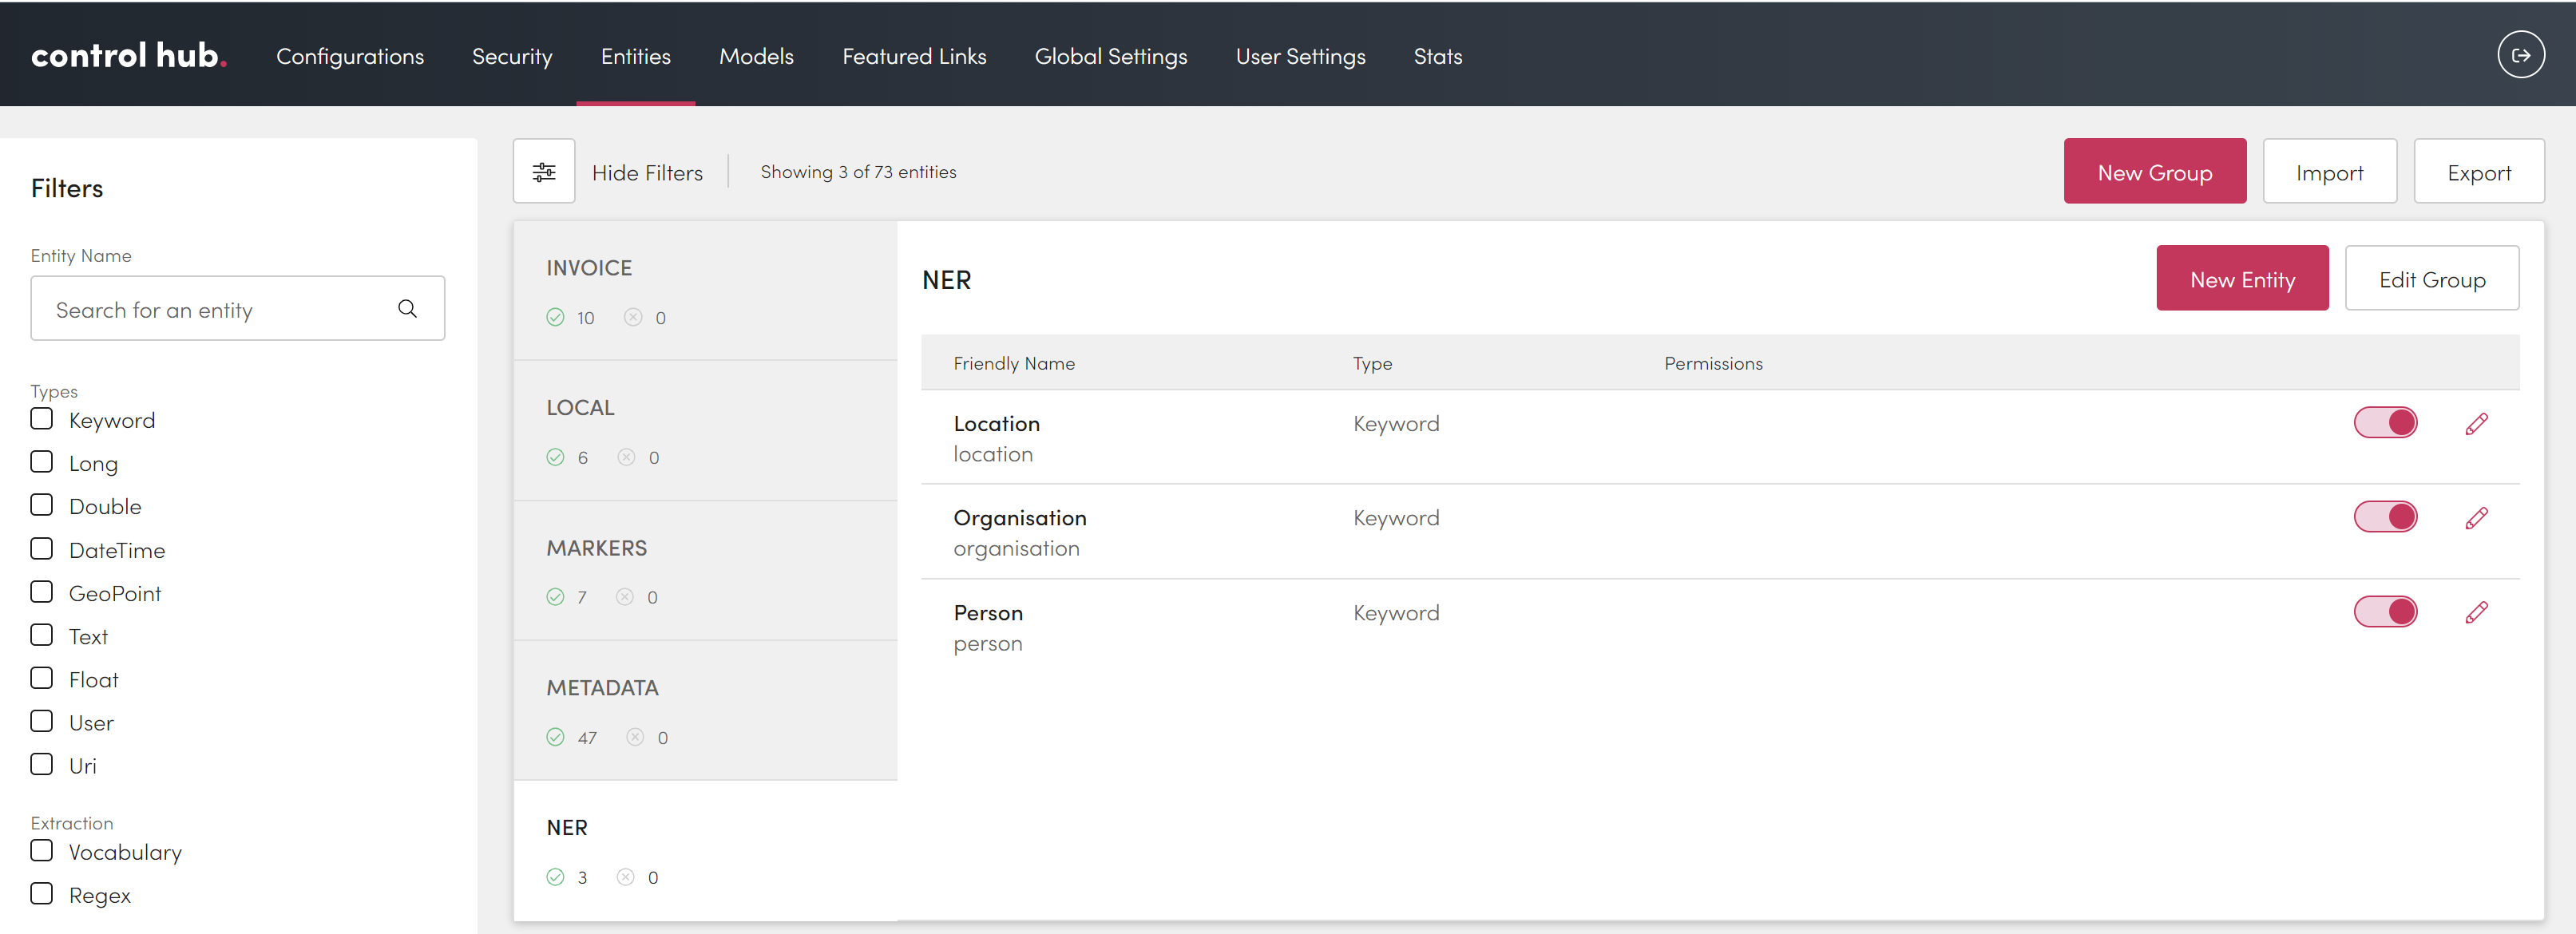
Task: Enable the Regex extraction checkbox
Action: [42, 894]
